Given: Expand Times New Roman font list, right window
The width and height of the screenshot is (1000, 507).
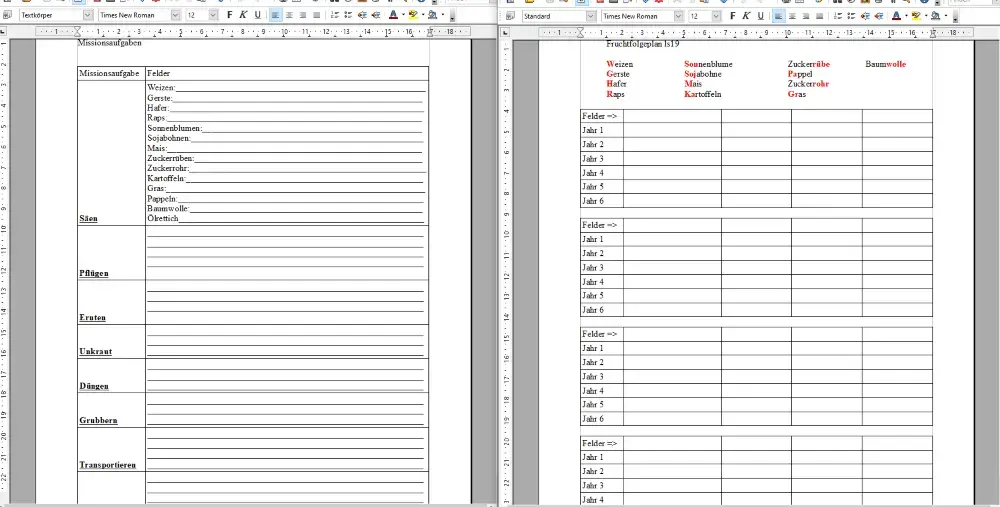Looking at the screenshot, I should [x=678, y=16].
